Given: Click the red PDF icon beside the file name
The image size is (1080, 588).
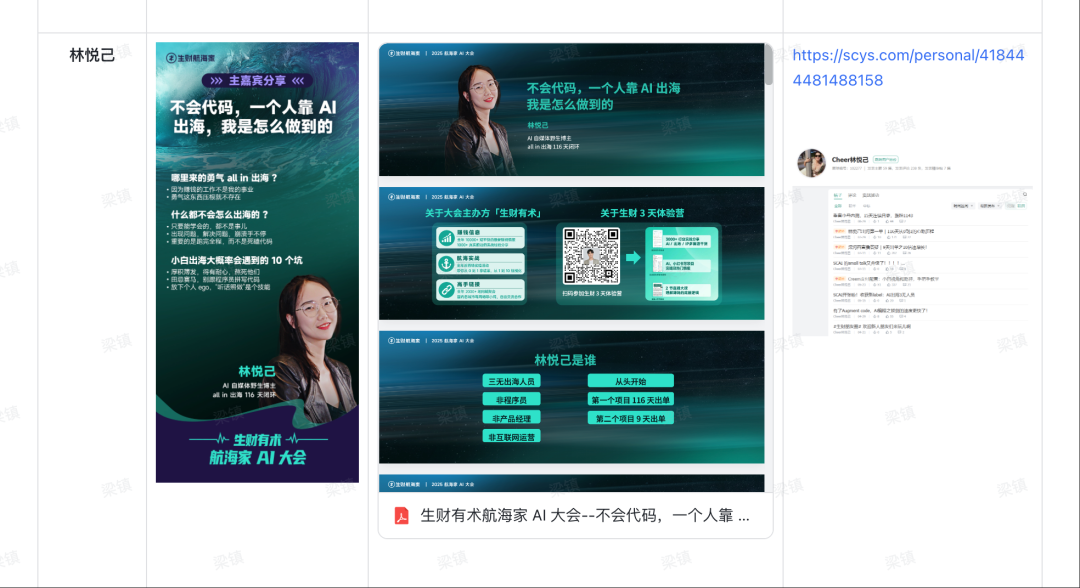Looking at the screenshot, I should [x=402, y=516].
